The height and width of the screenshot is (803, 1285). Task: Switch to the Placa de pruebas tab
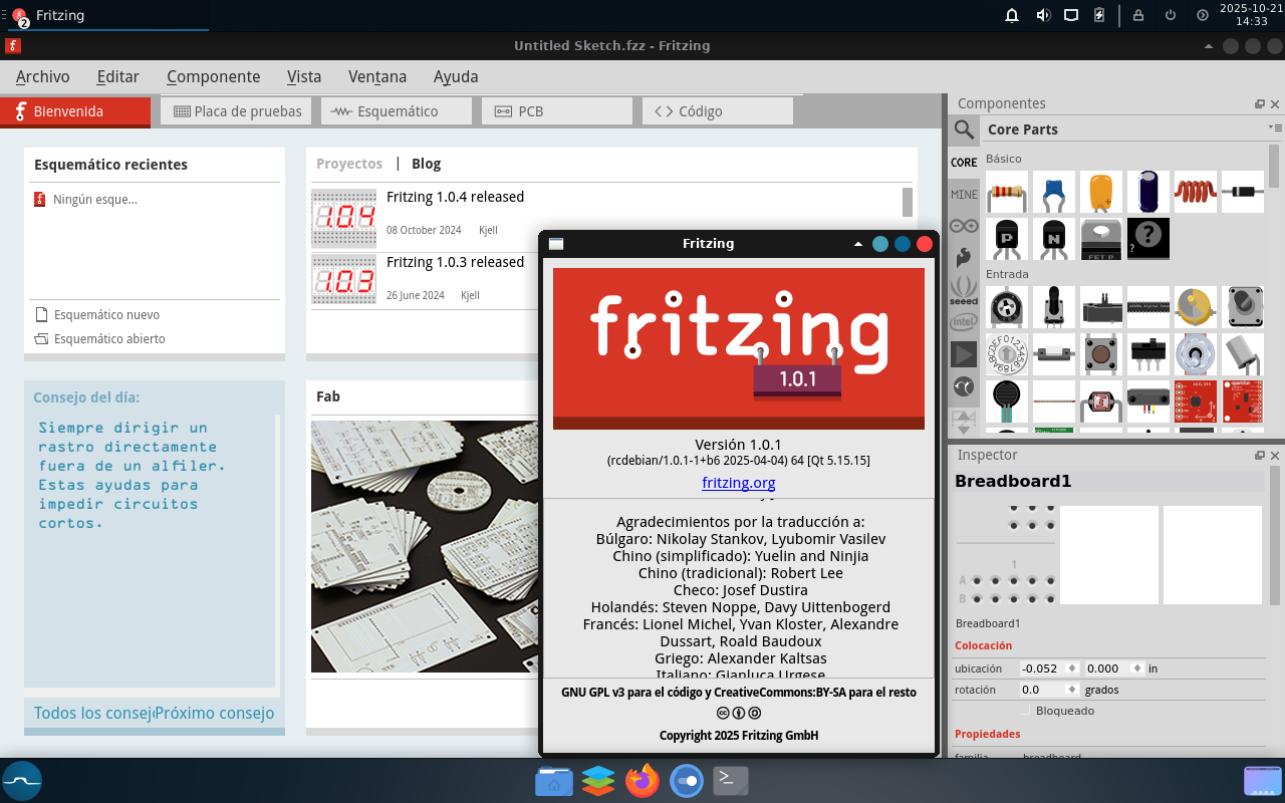coord(237,112)
